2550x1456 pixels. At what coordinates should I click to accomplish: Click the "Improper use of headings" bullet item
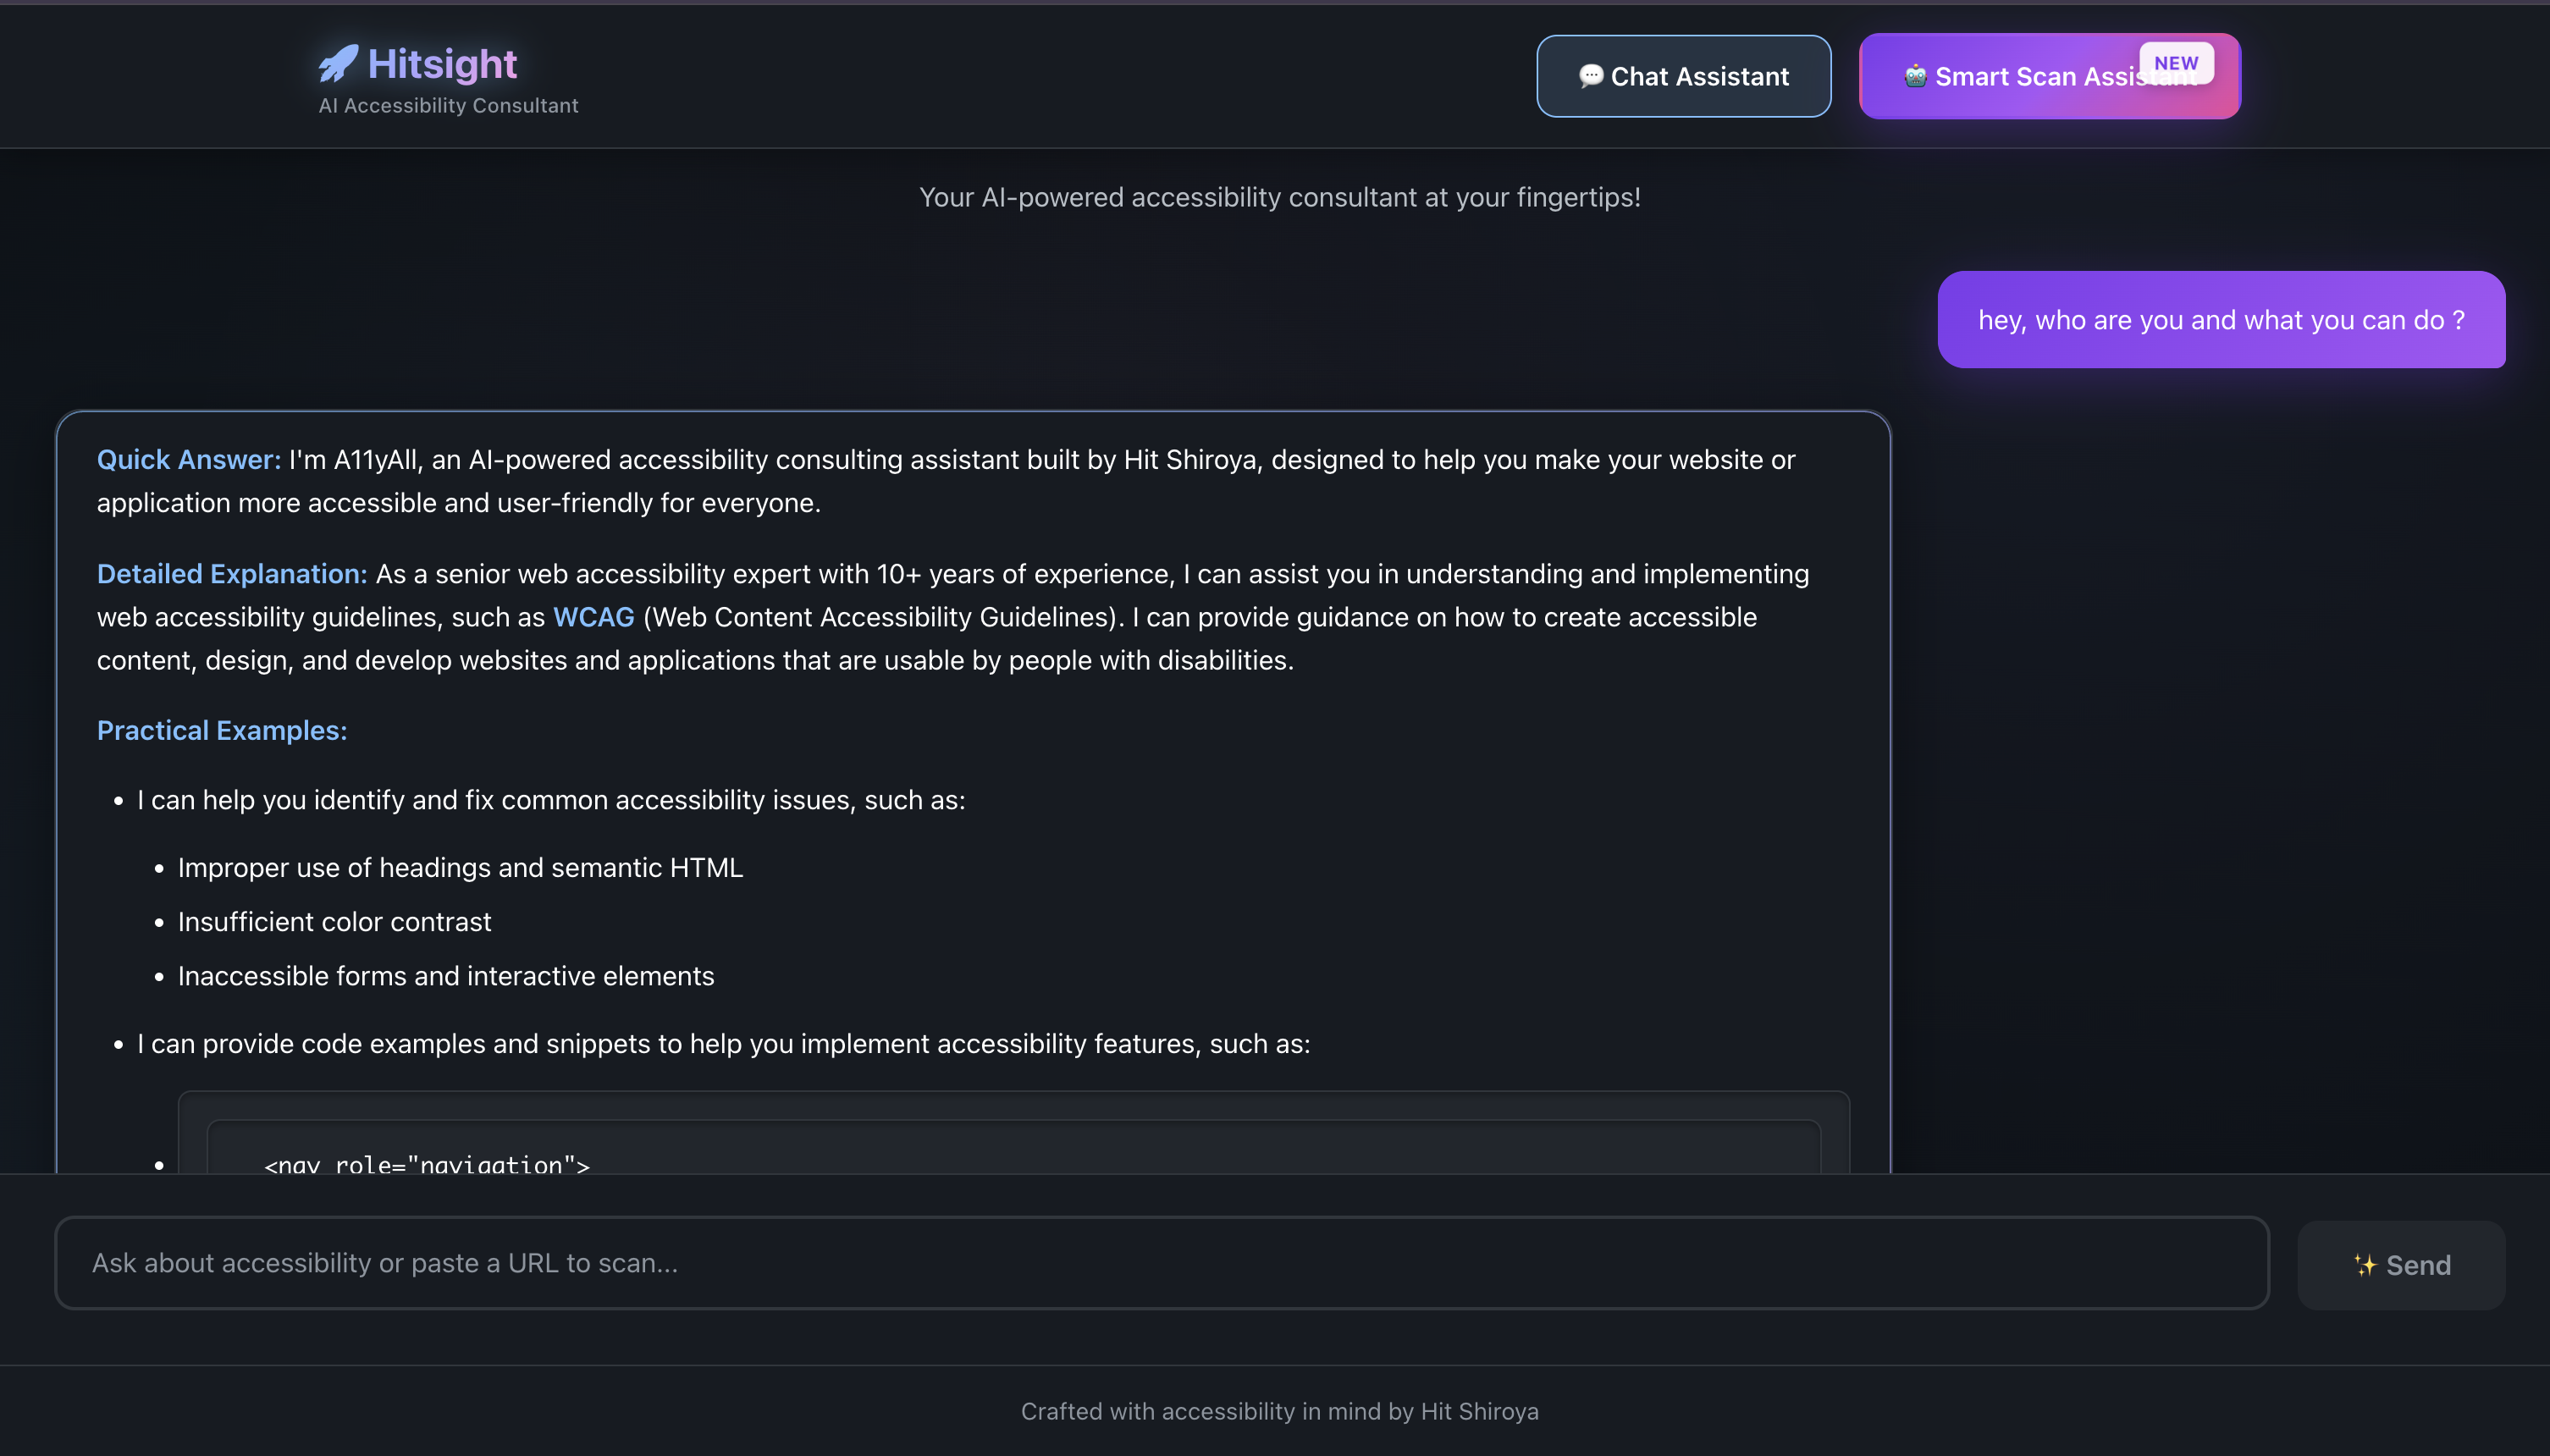tap(460, 868)
